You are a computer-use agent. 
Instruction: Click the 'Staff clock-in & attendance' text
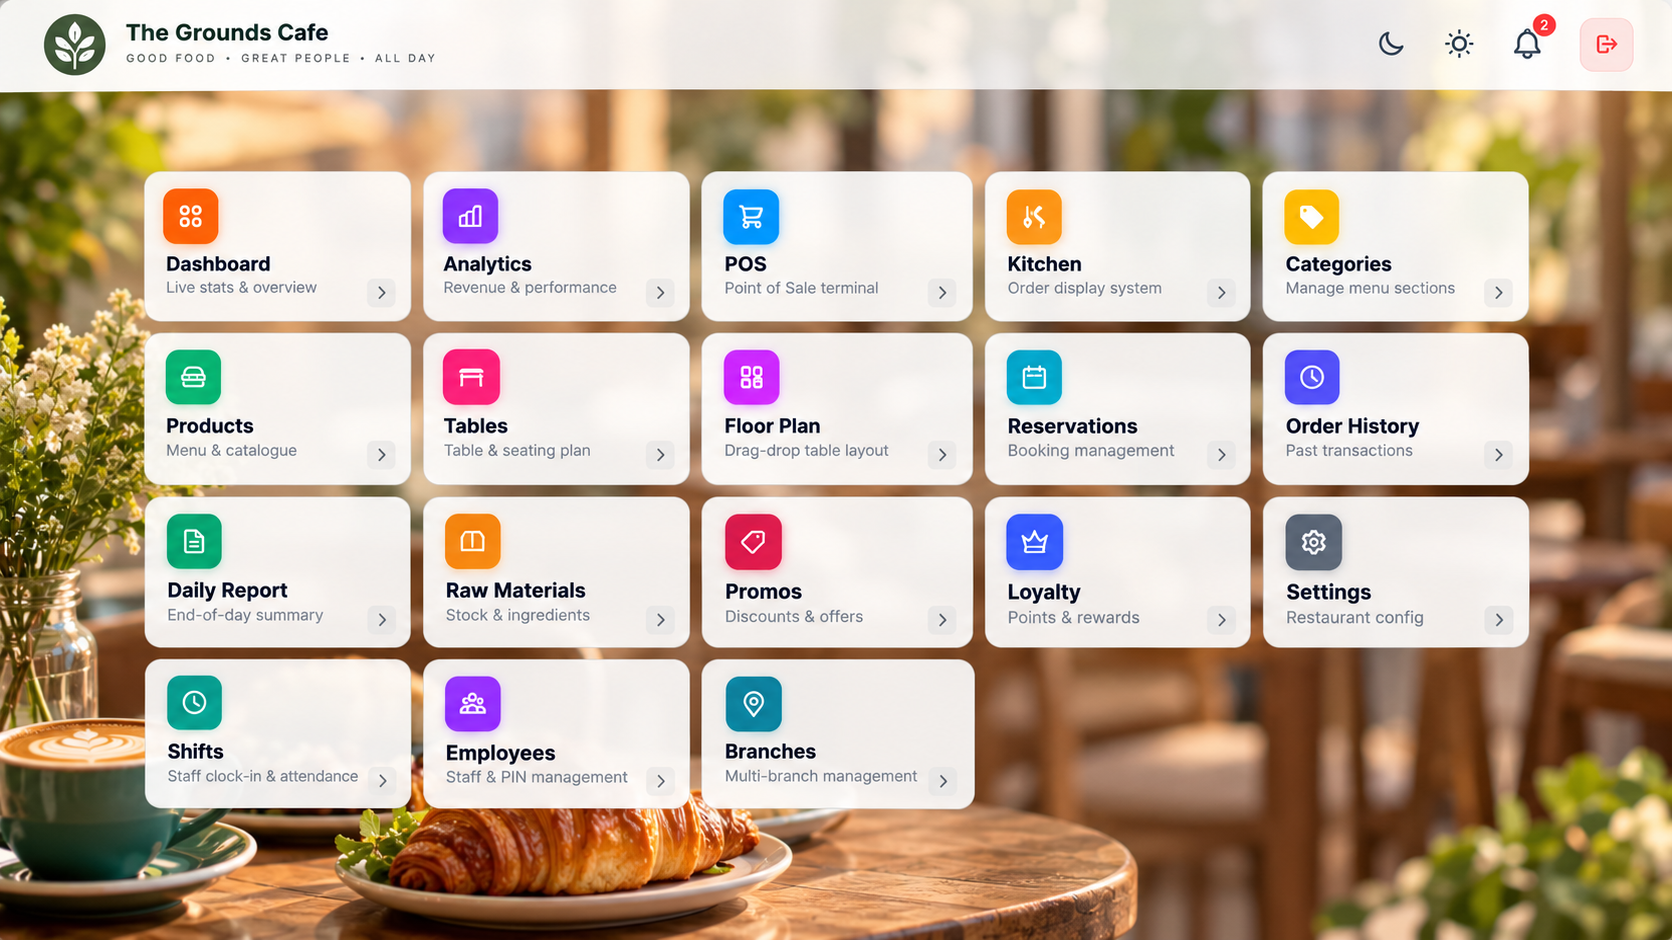click(263, 776)
